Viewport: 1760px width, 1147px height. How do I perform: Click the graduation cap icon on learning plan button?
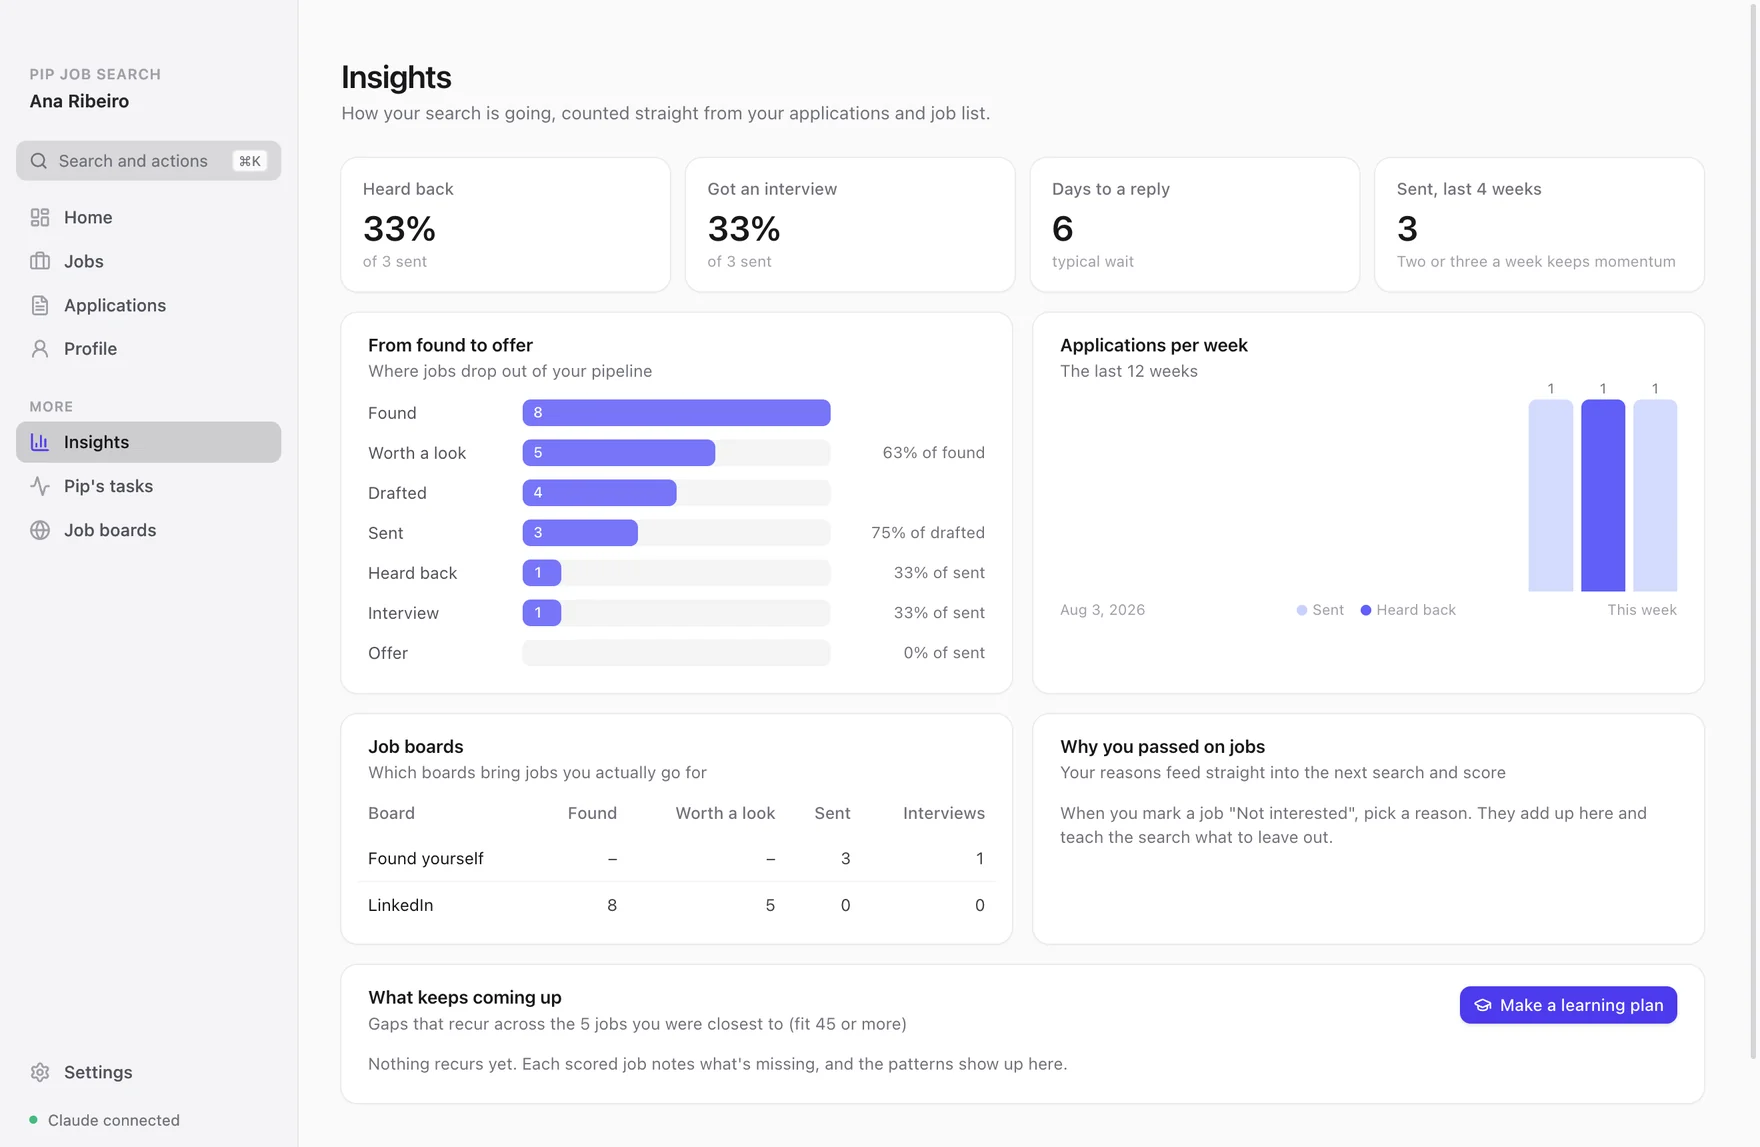tap(1483, 1005)
